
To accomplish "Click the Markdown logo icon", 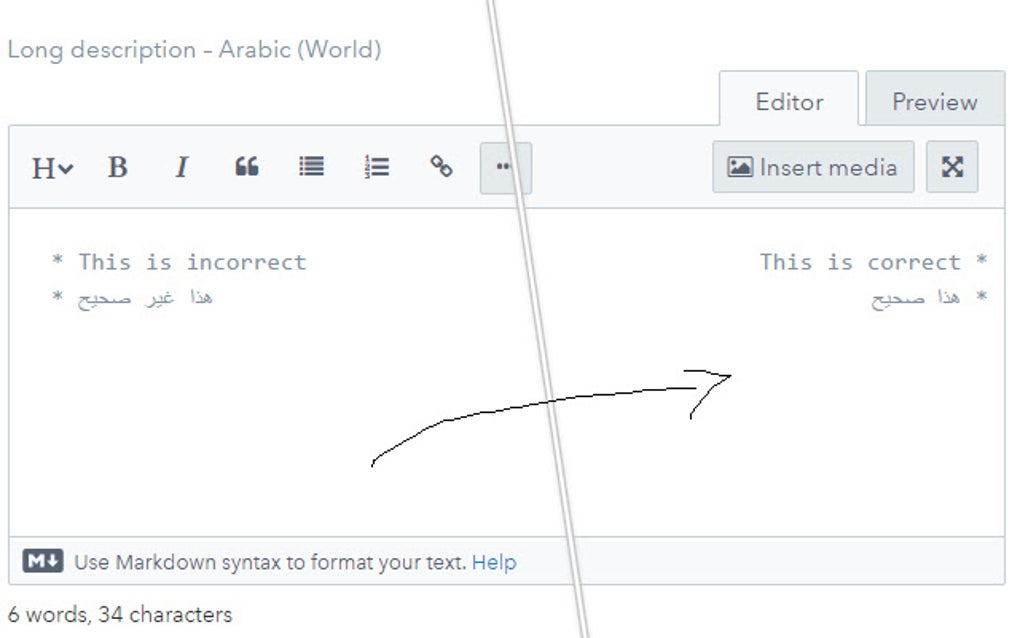I will pyautogui.click(x=43, y=561).
